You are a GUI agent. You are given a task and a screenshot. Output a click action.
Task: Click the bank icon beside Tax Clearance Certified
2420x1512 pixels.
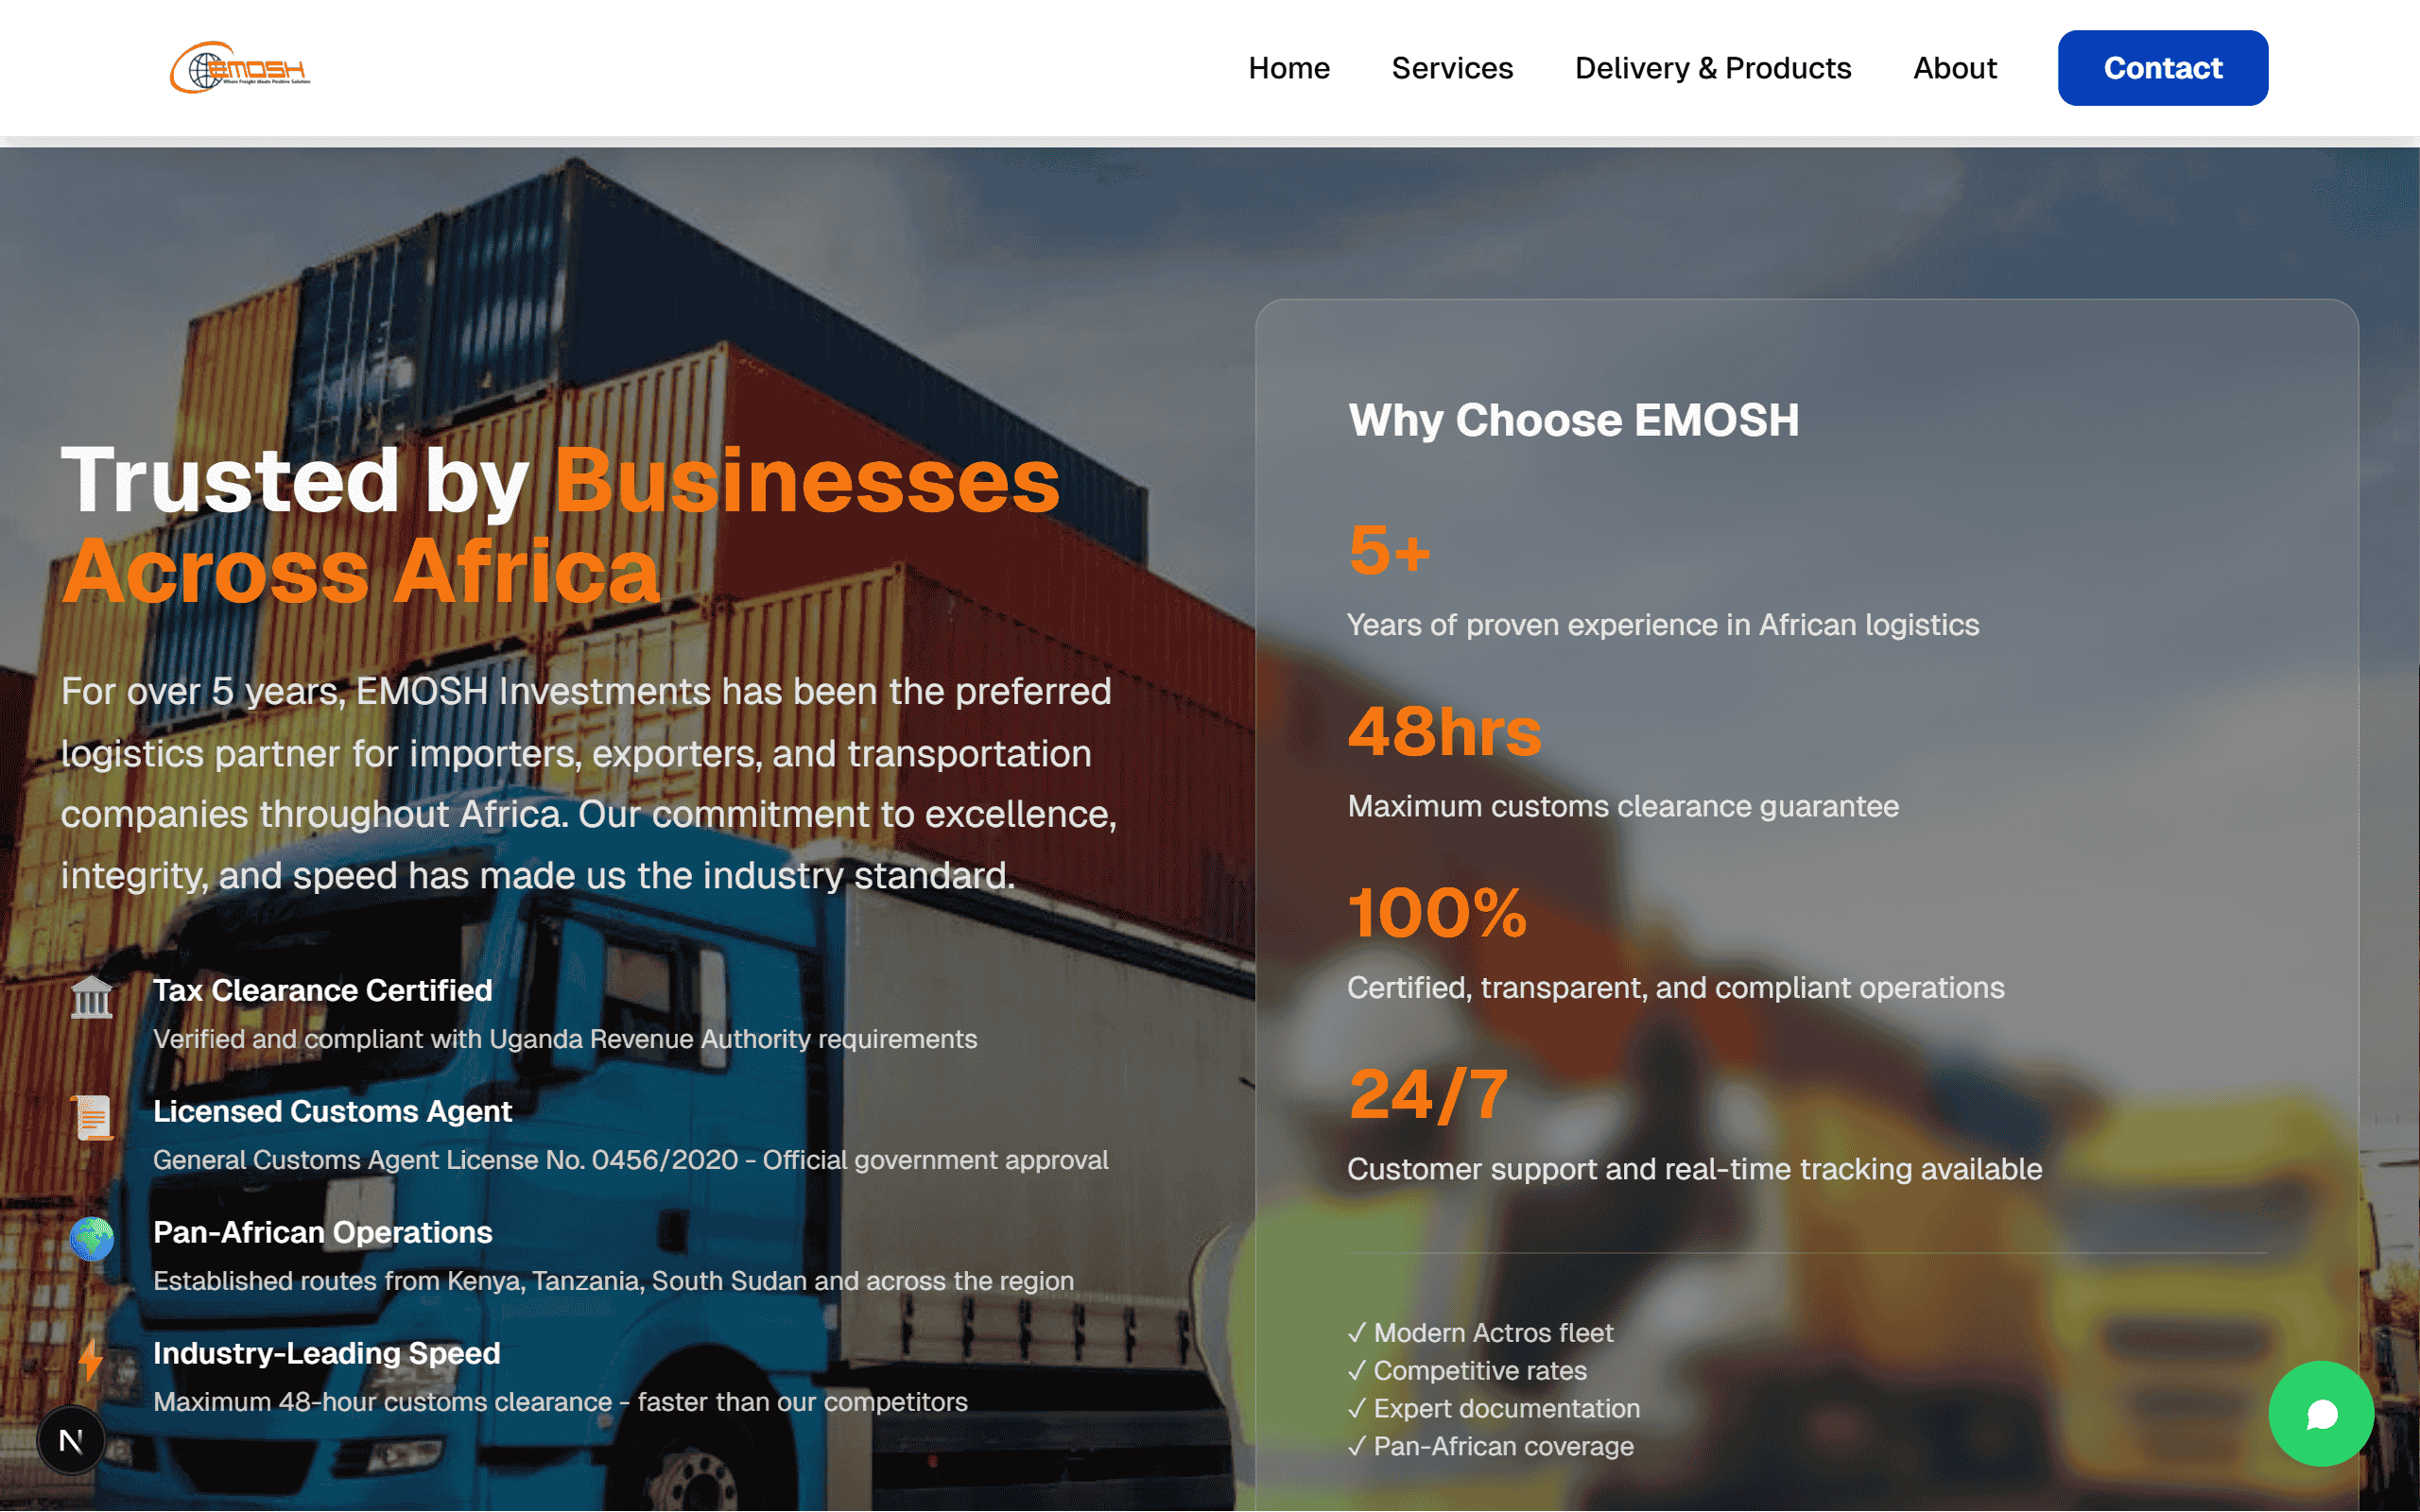point(91,997)
